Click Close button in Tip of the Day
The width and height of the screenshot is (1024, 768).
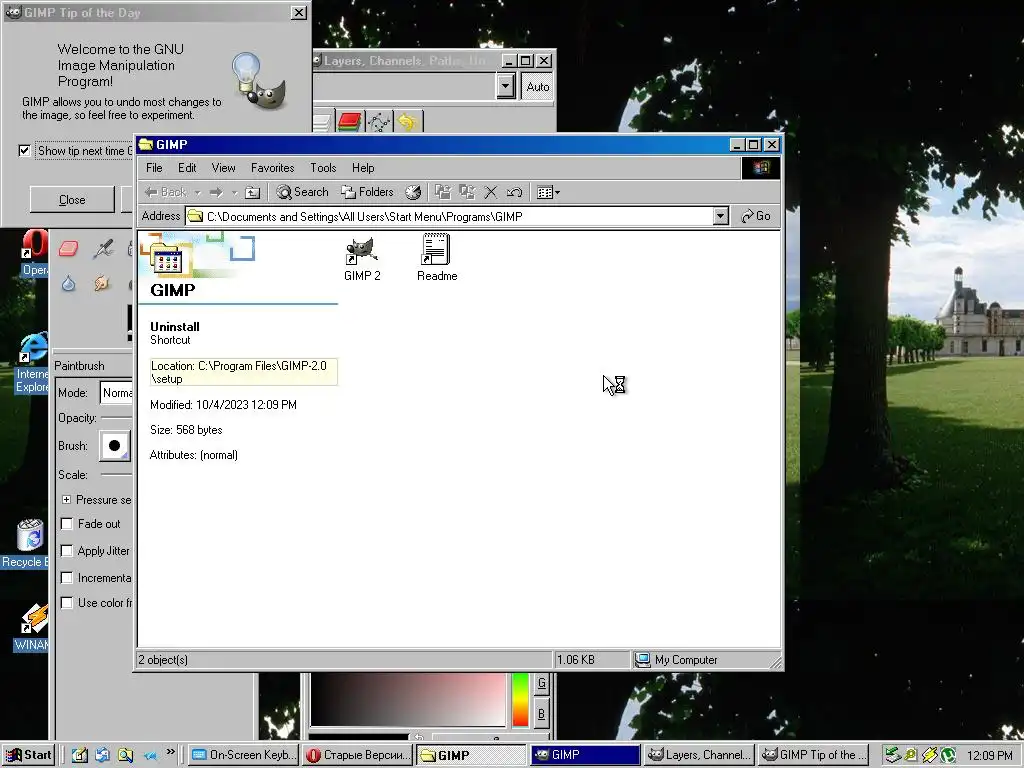(x=72, y=200)
